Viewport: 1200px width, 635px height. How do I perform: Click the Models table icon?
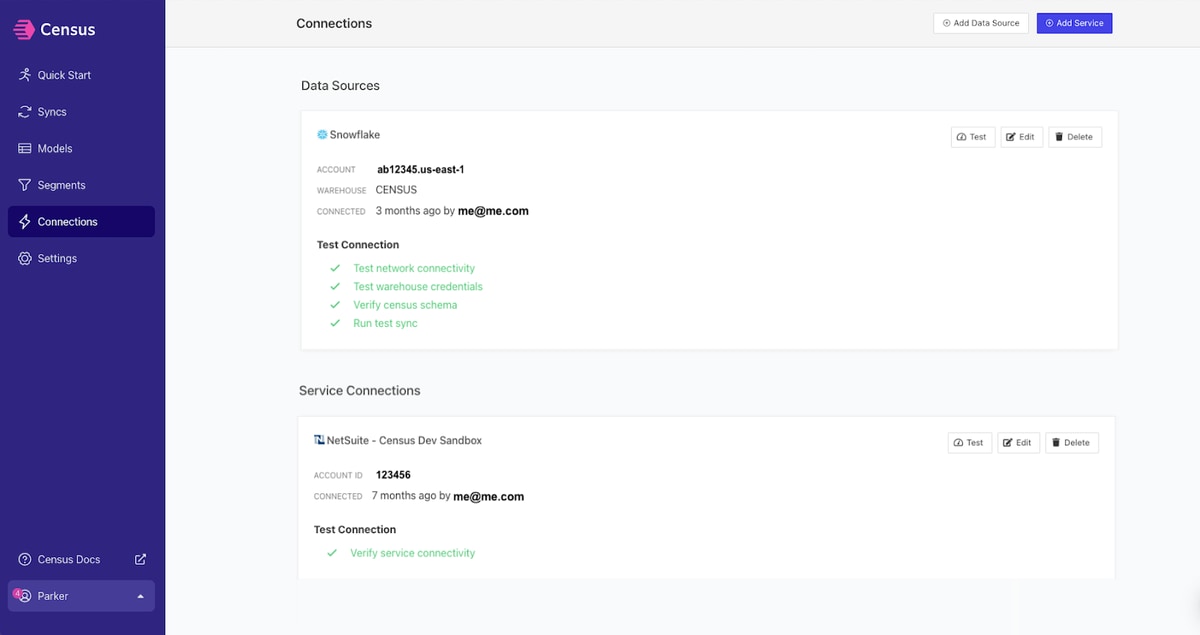click(x=25, y=148)
